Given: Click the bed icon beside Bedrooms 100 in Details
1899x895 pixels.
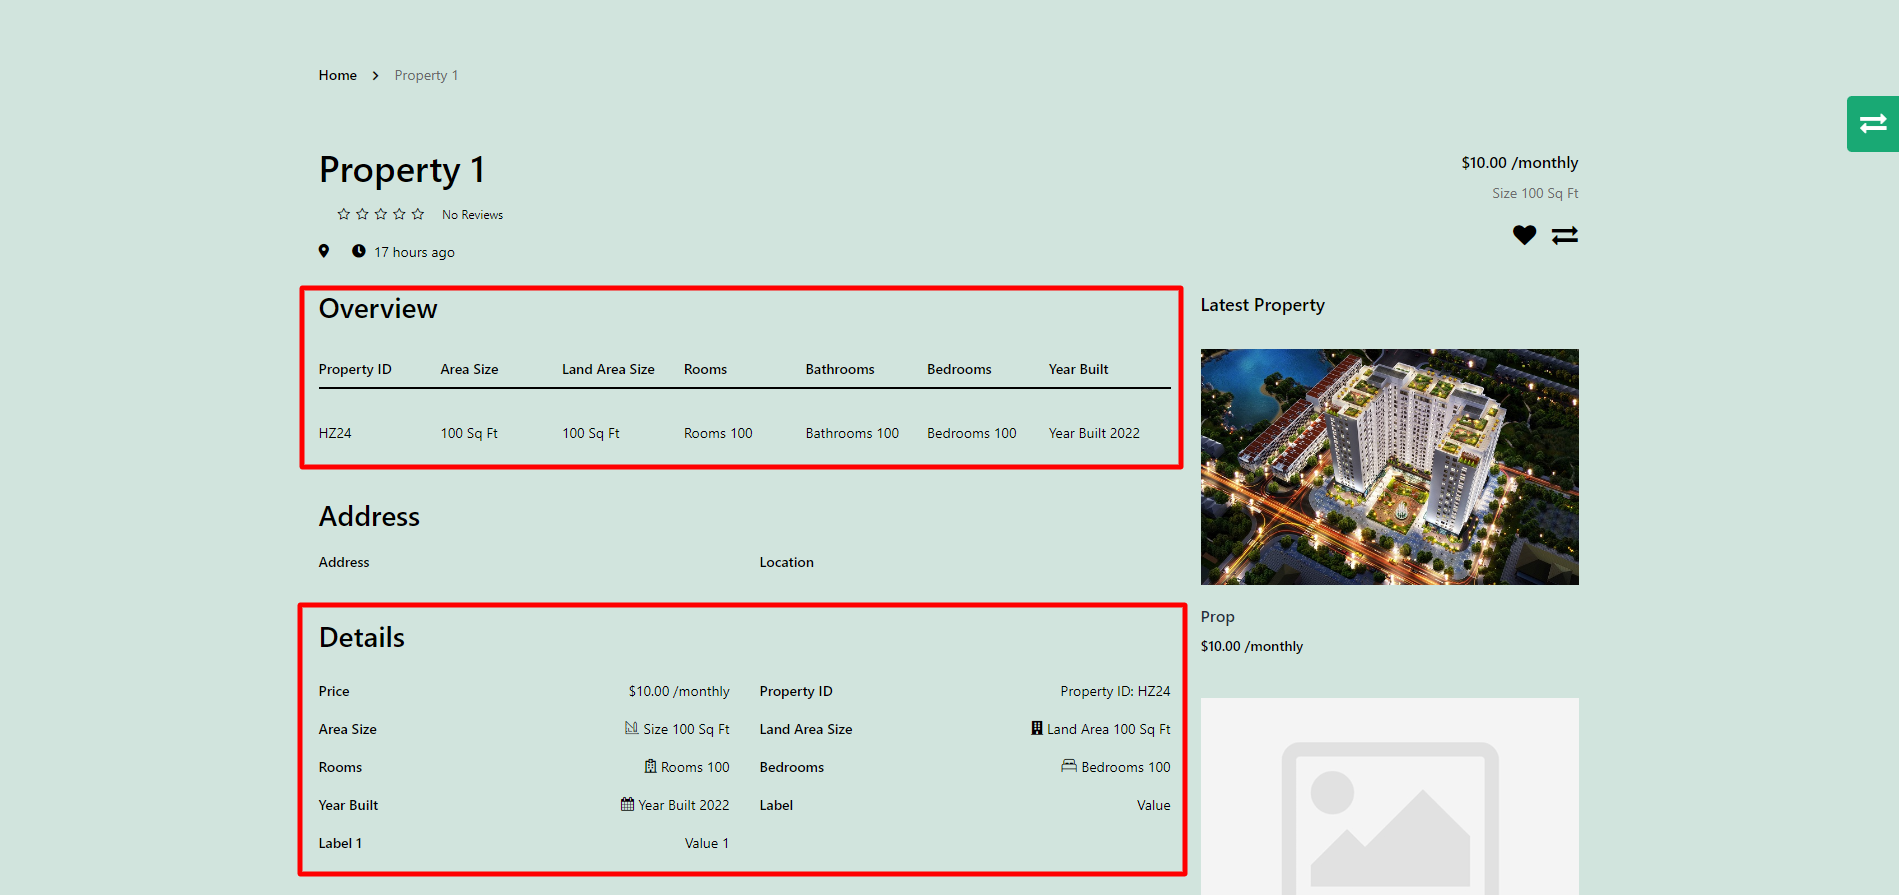Looking at the screenshot, I should click(x=1069, y=766).
